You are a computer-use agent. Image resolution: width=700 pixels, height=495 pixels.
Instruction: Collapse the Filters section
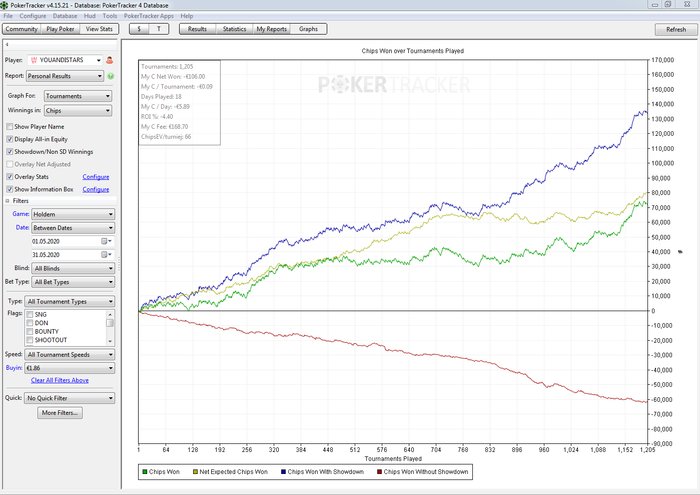pos(8,201)
